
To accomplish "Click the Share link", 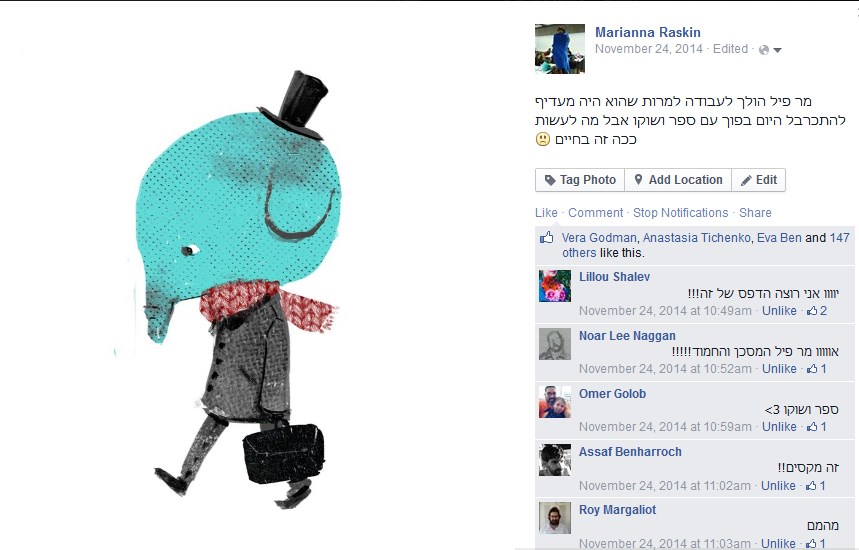I will (755, 213).
